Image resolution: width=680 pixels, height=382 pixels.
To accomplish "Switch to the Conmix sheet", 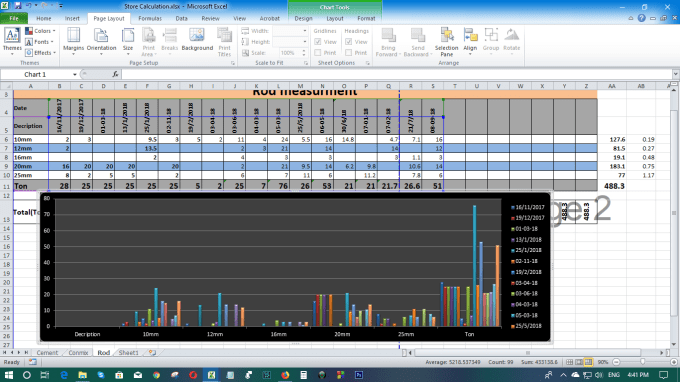I will coord(78,353).
